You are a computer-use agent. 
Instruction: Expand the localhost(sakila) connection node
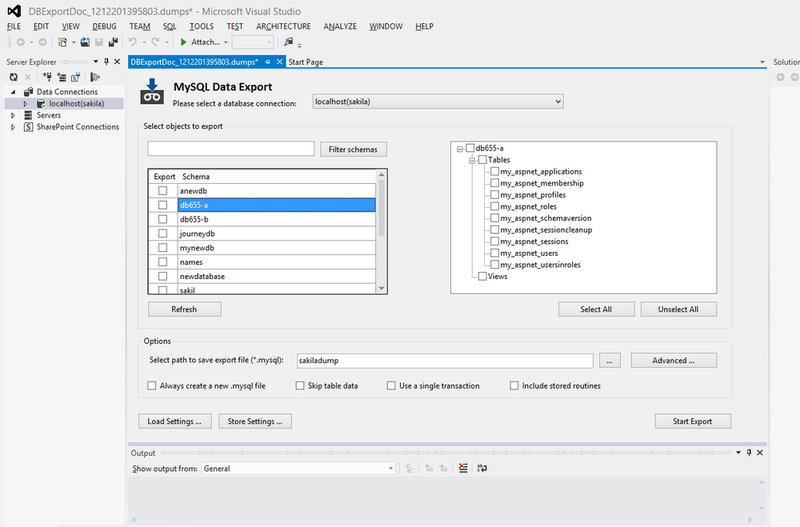pyautogui.click(x=26, y=104)
